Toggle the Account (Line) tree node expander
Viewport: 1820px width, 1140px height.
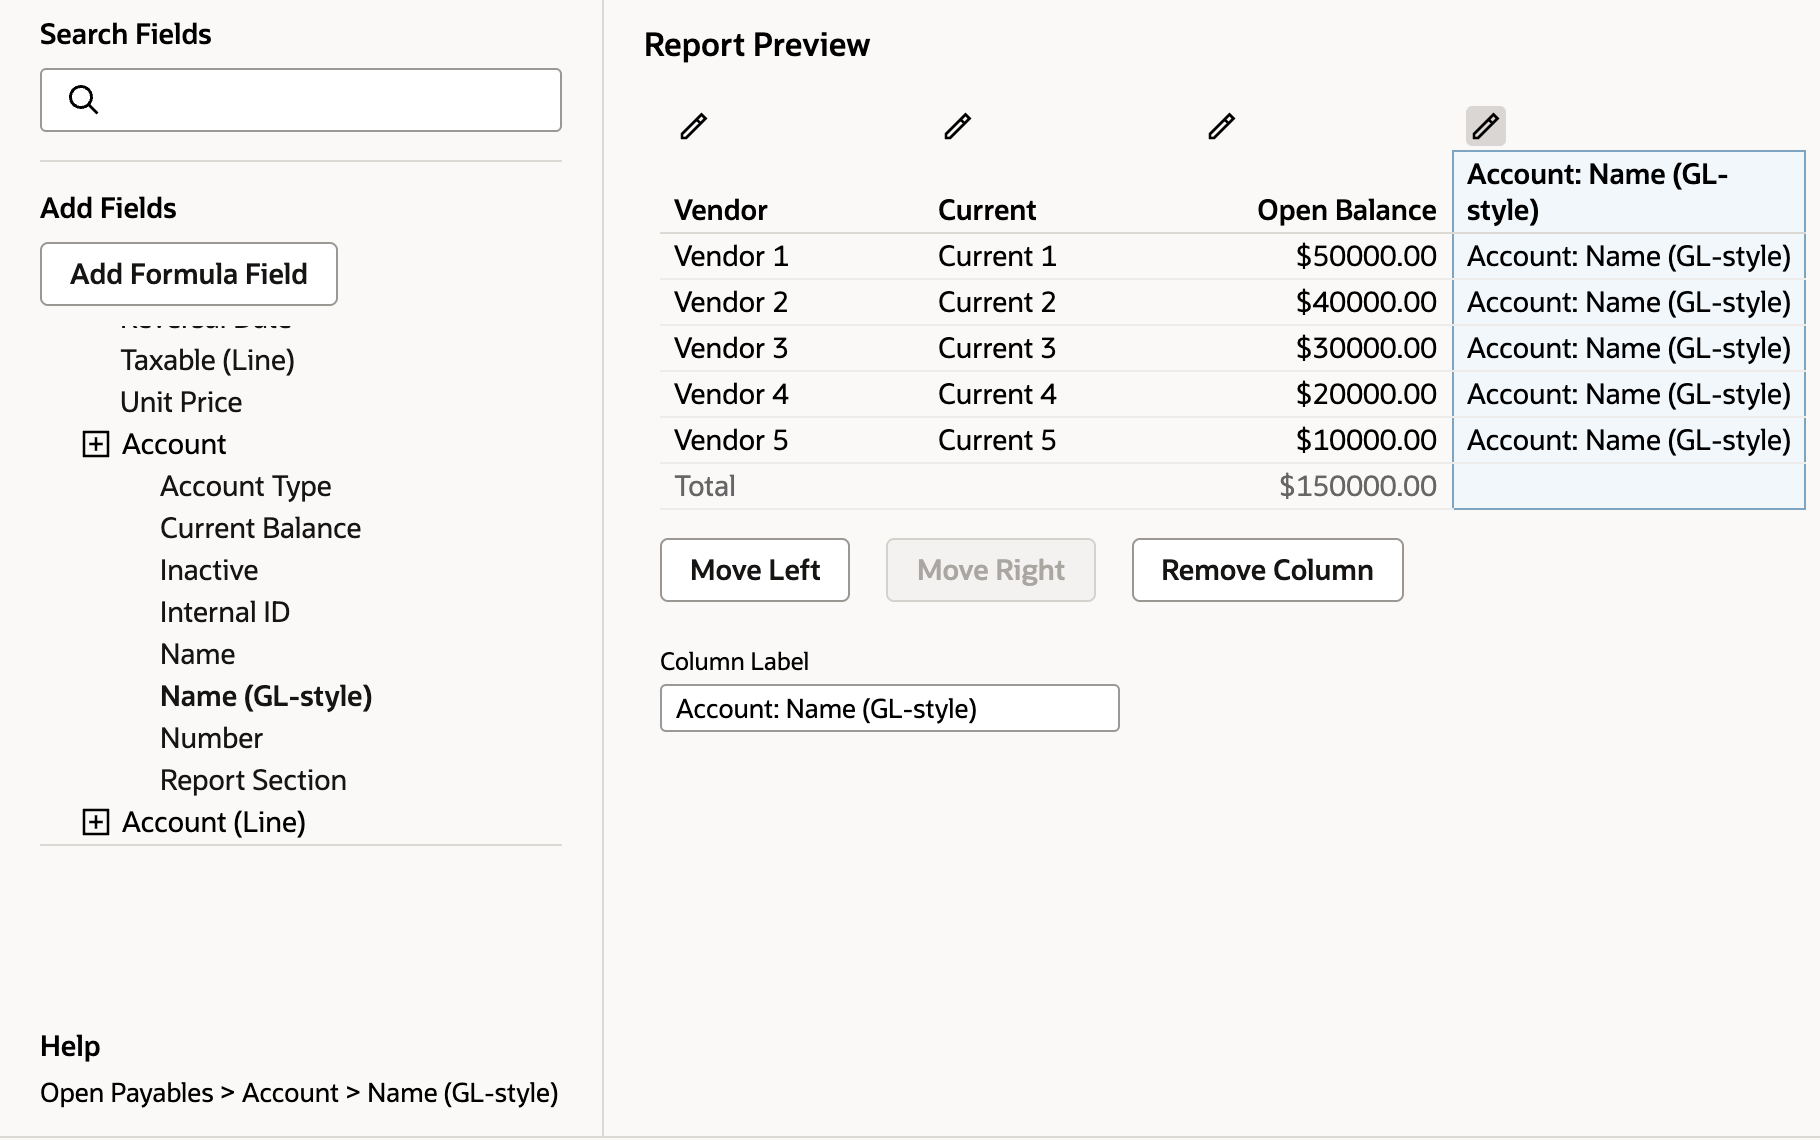click(96, 822)
